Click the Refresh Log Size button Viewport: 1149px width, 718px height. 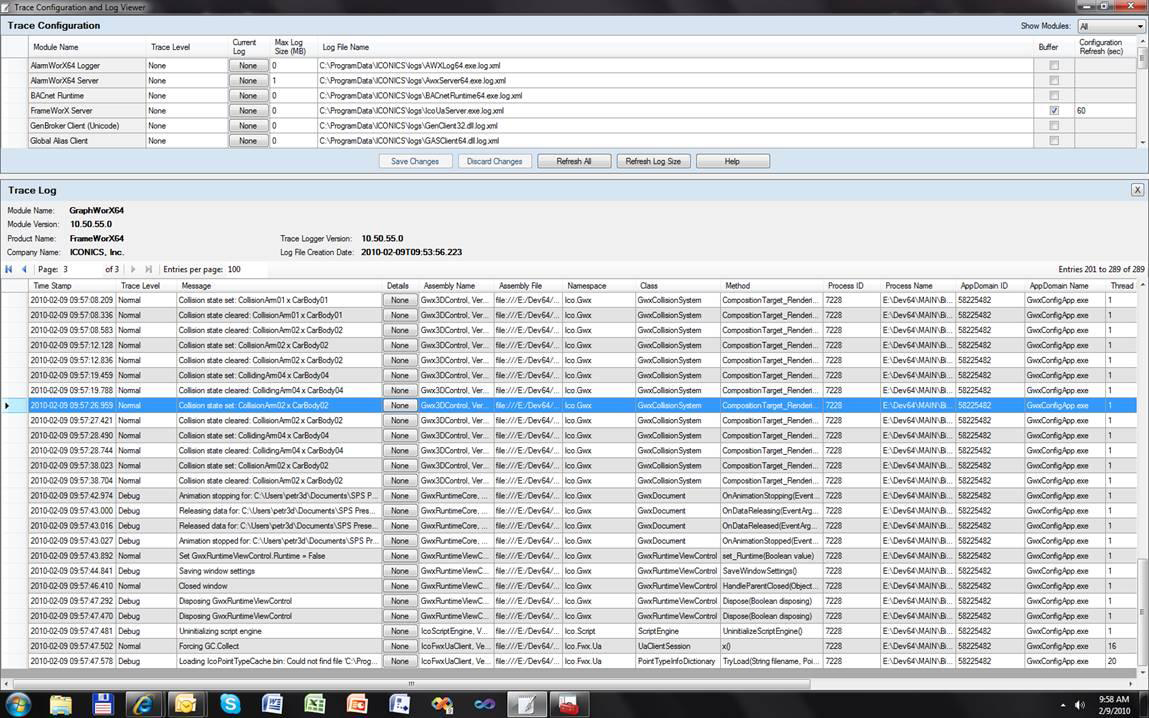(653, 161)
